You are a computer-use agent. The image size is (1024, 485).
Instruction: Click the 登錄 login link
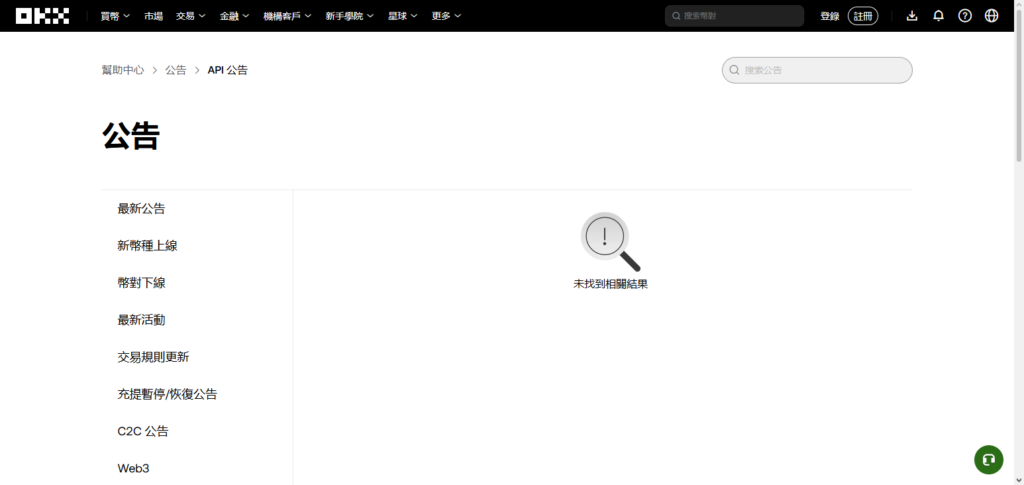[829, 16]
